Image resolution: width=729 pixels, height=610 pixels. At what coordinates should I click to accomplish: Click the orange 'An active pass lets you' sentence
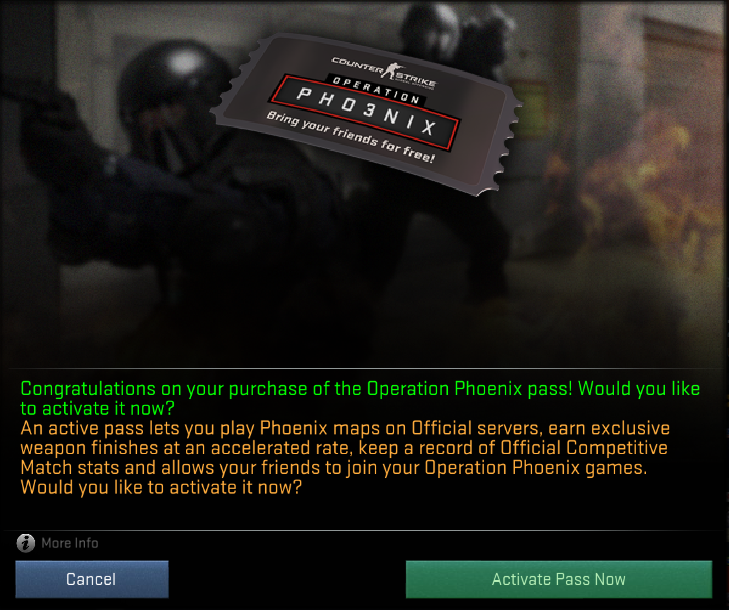click(138, 428)
